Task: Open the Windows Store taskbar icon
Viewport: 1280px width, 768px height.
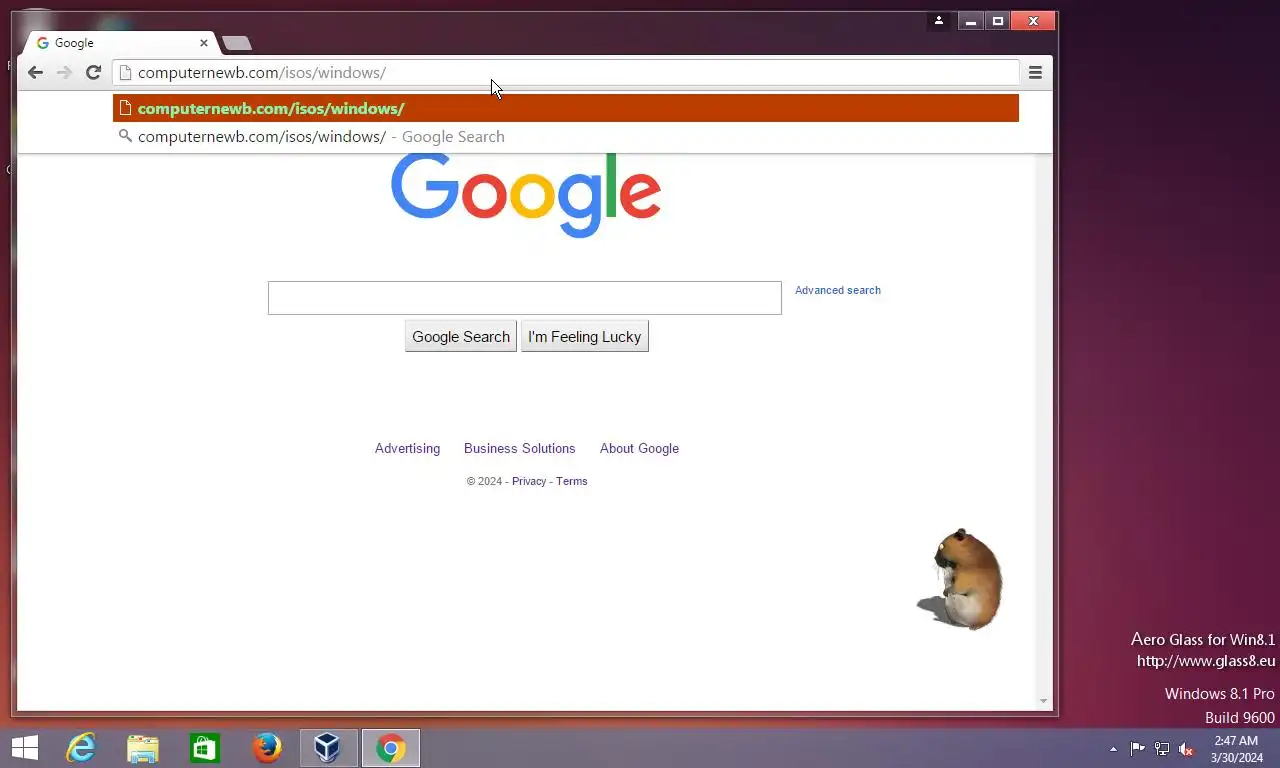Action: (x=205, y=748)
